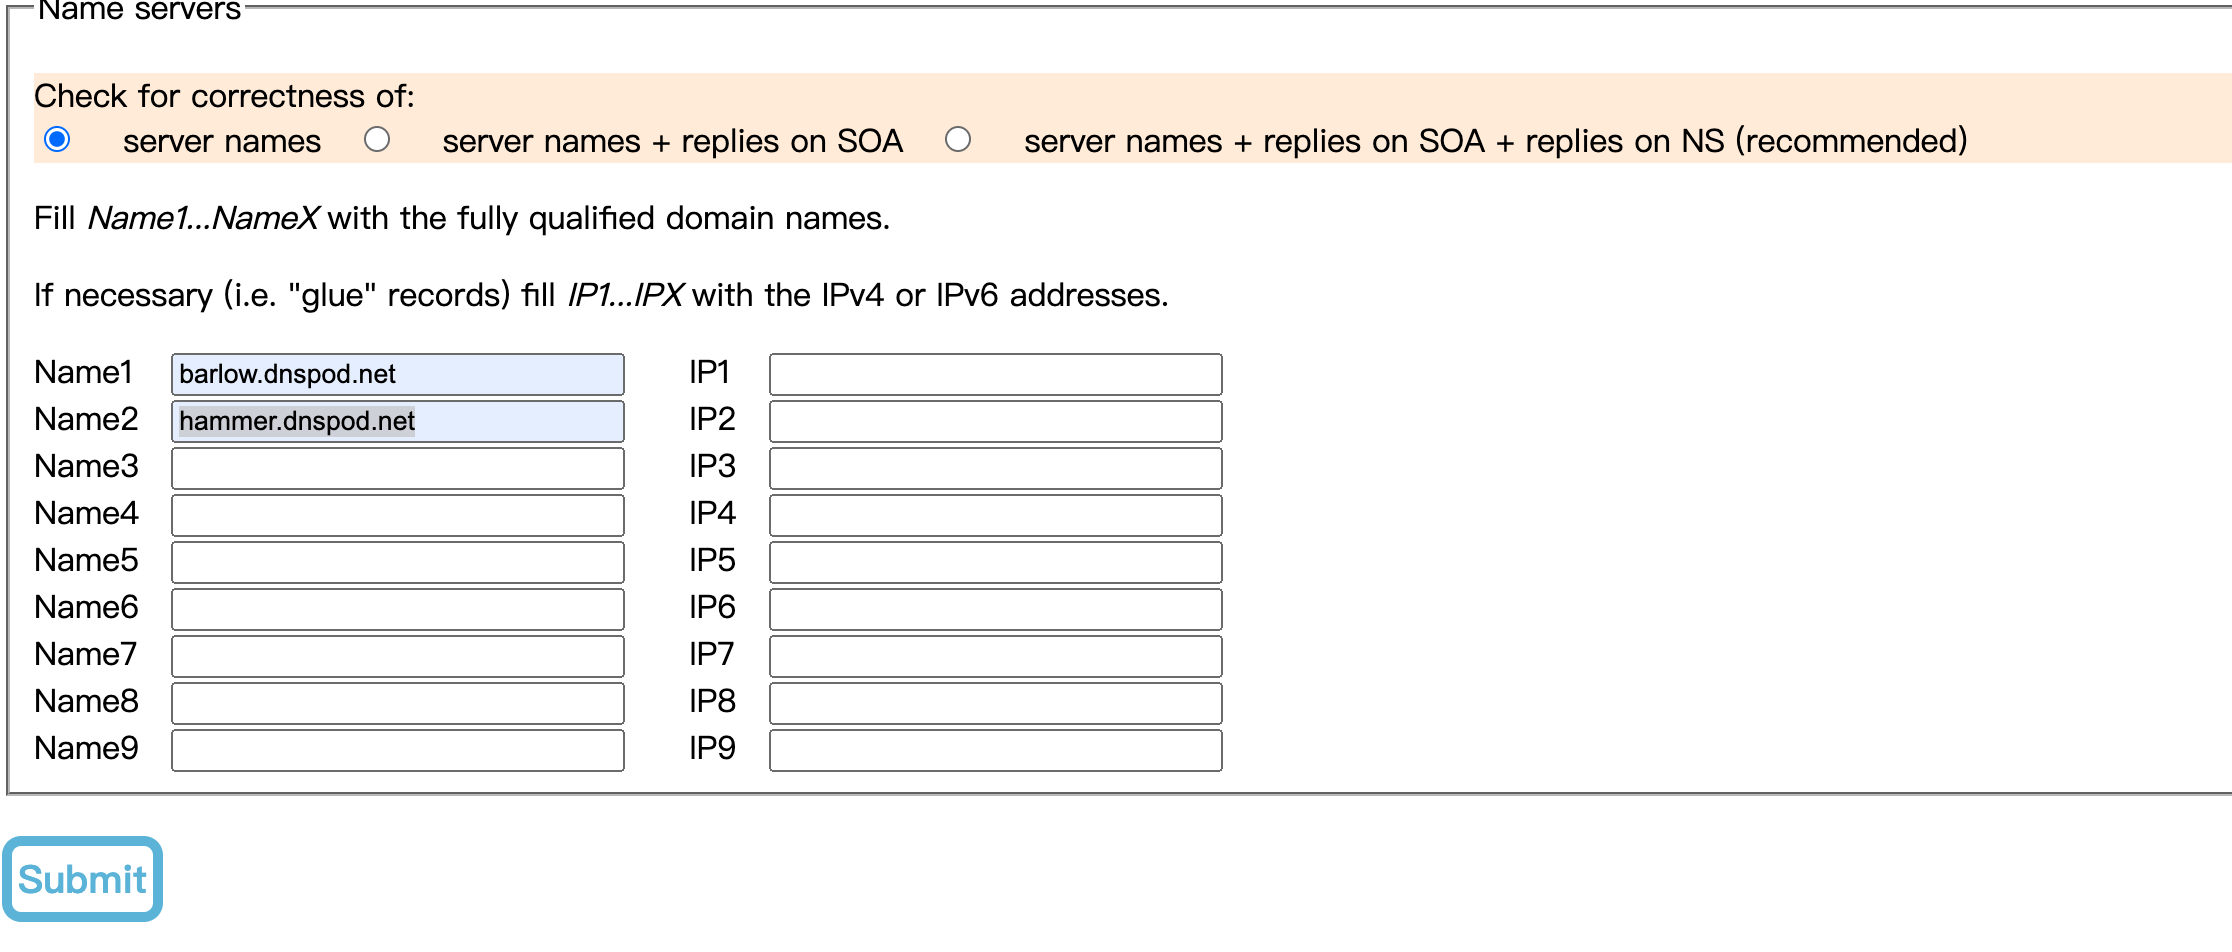Click the Submit button
This screenshot has width=2232, height=952.
[83, 879]
